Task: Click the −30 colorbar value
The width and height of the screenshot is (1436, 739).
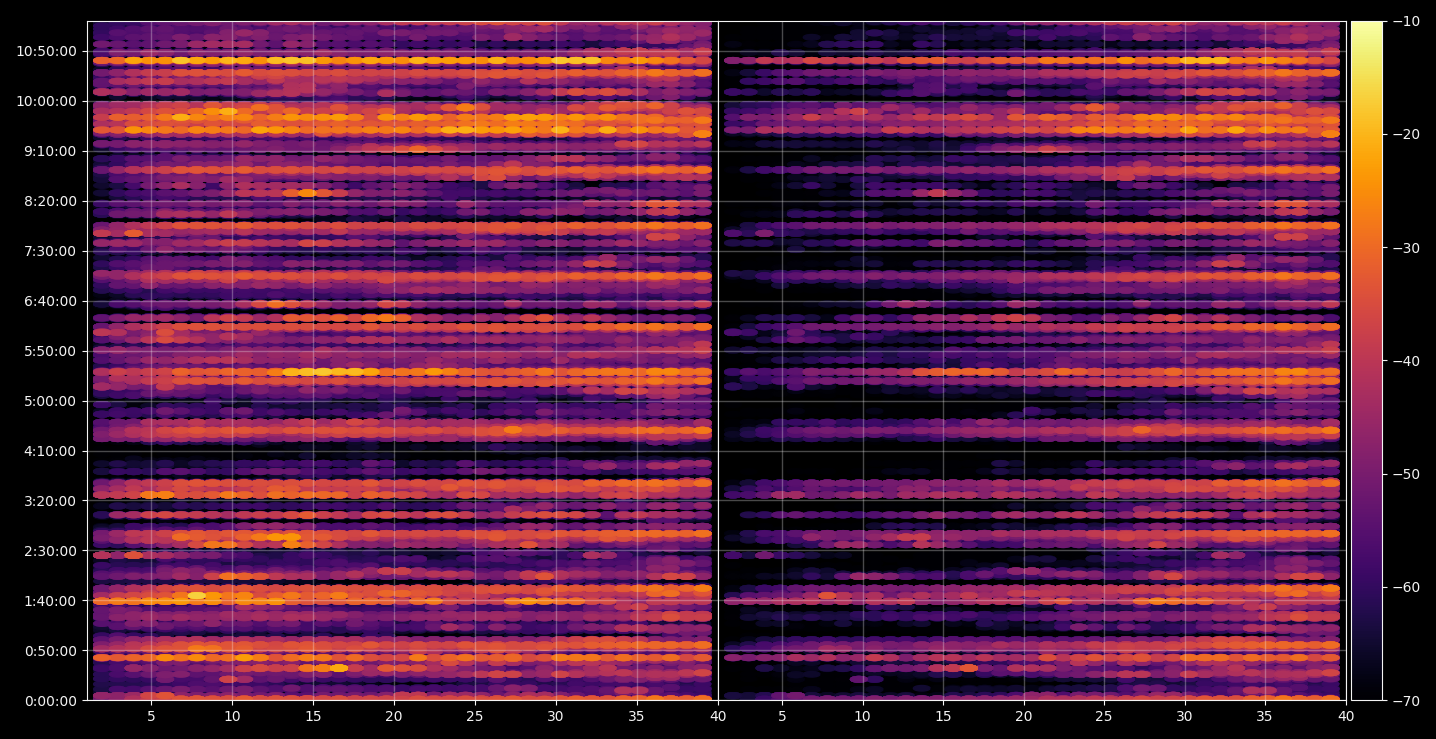Action: click(1405, 248)
